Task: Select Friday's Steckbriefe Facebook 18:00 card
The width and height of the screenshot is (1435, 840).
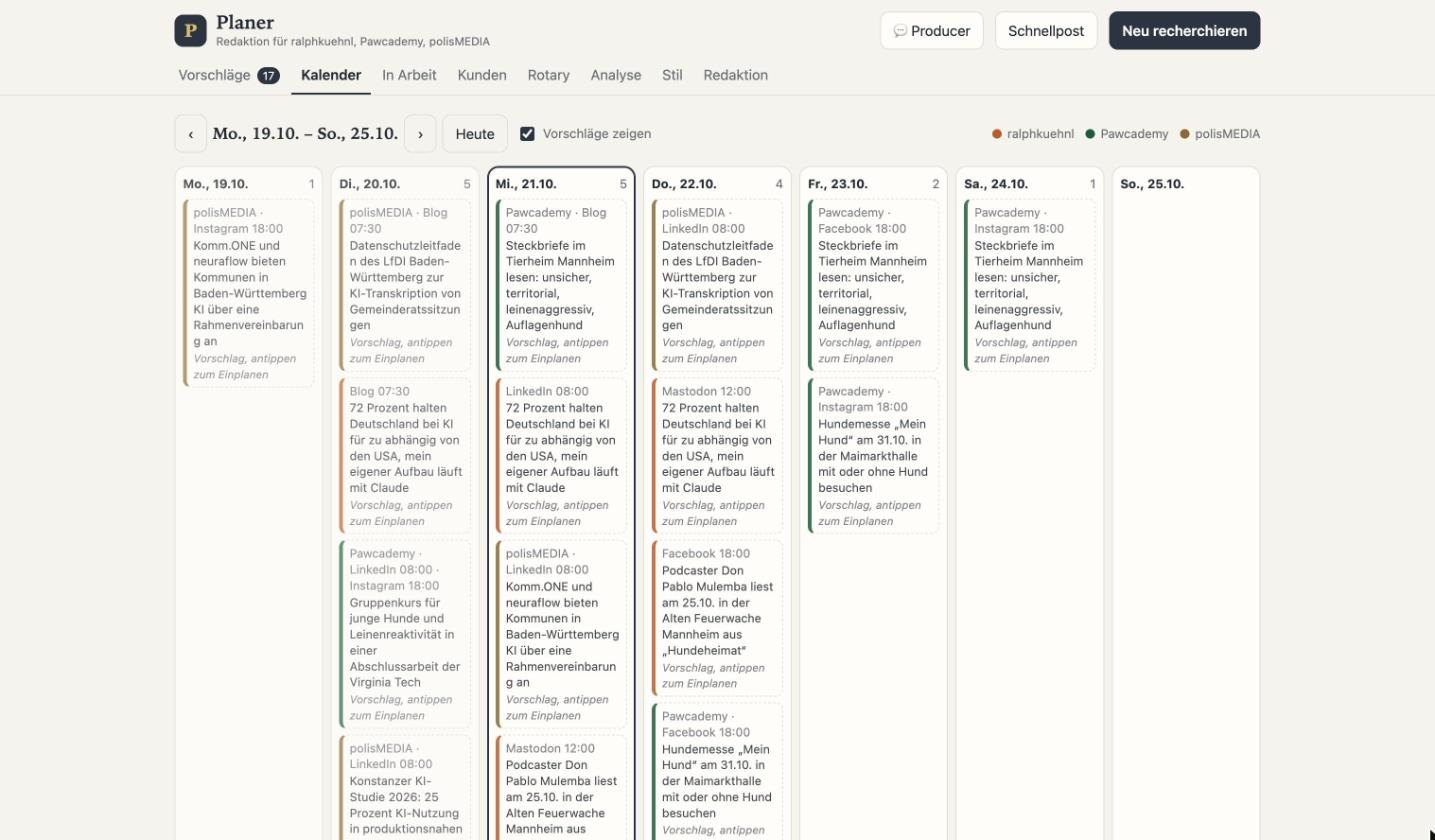Action: click(x=873, y=285)
